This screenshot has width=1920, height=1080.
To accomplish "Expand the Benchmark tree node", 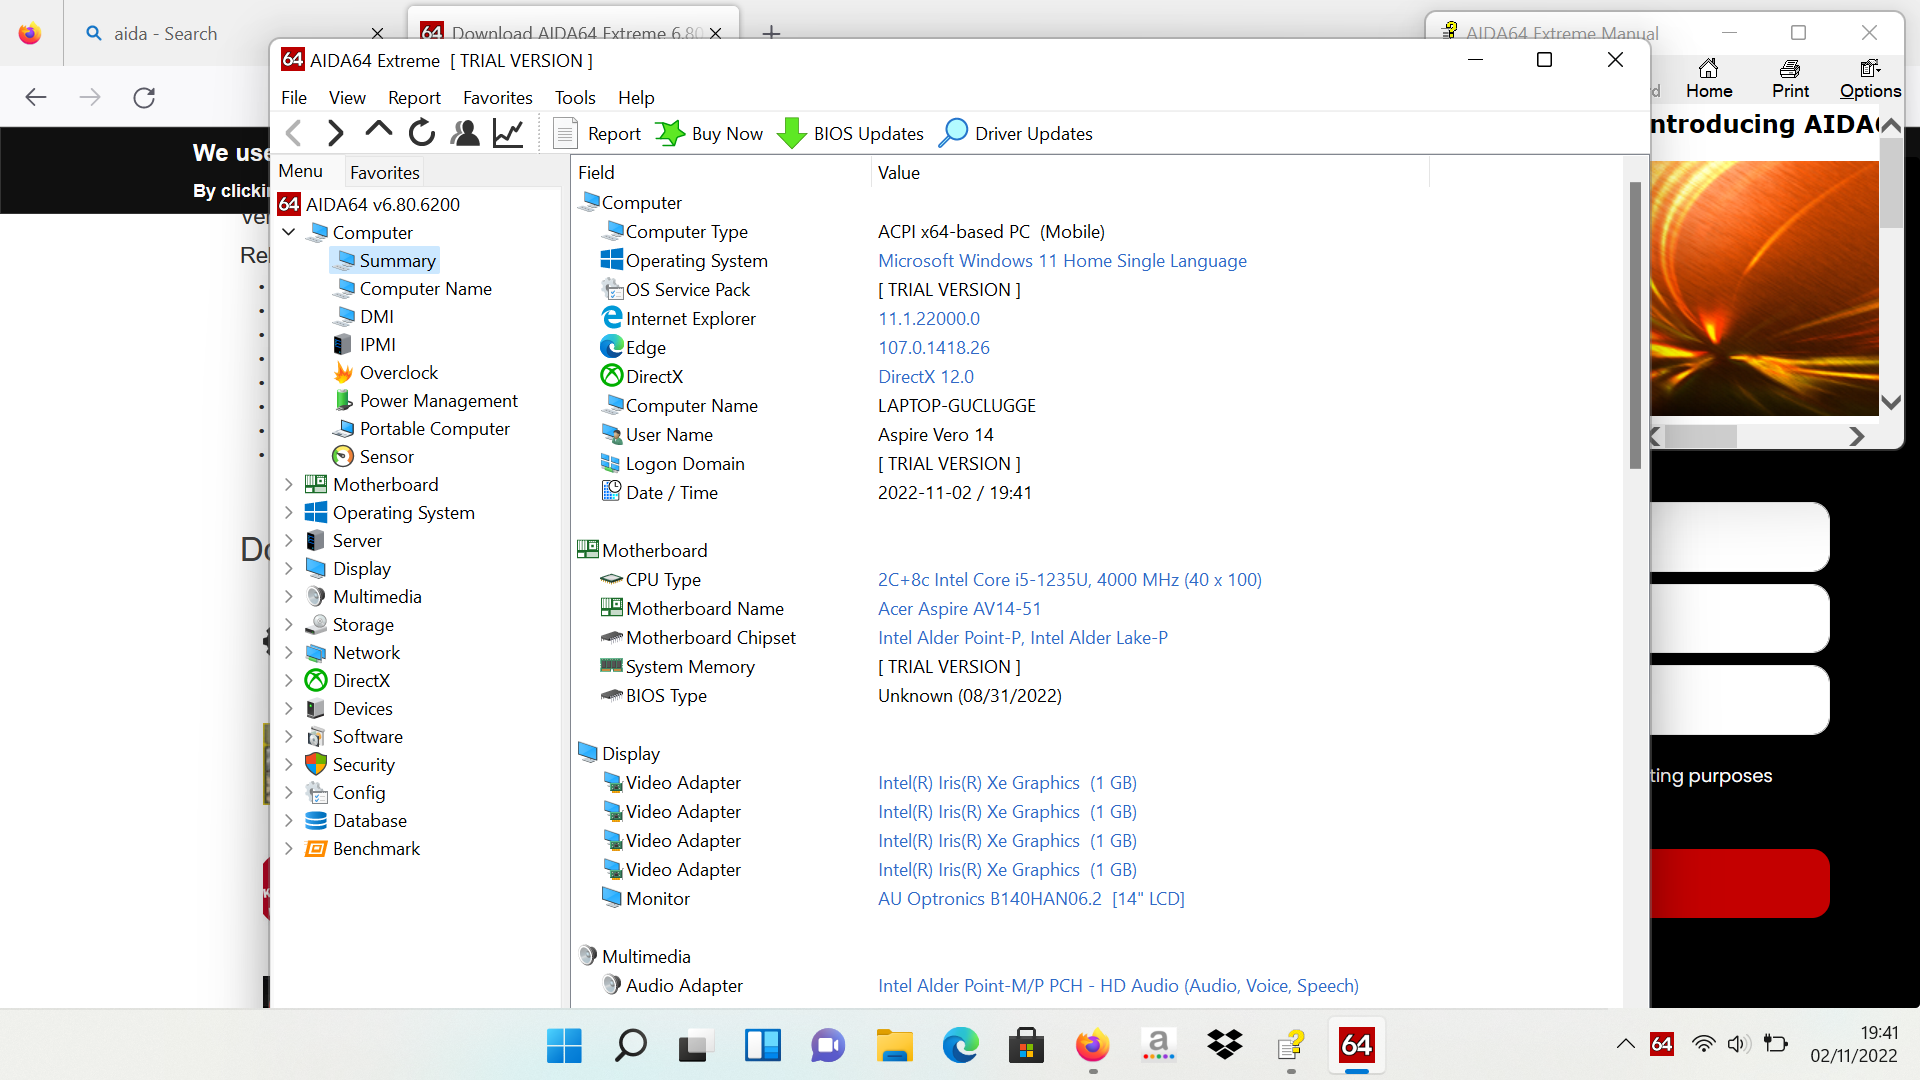I will coord(289,848).
